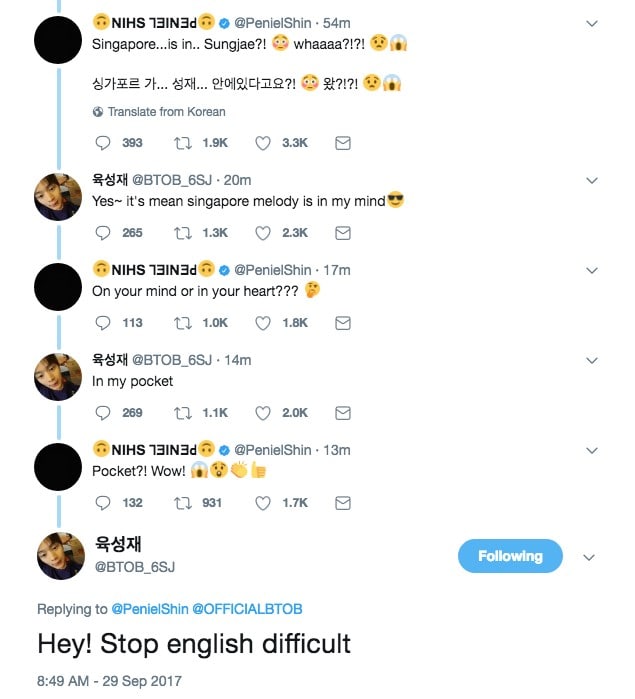Send 'singapore melody' tweet via direct message

coord(342,233)
